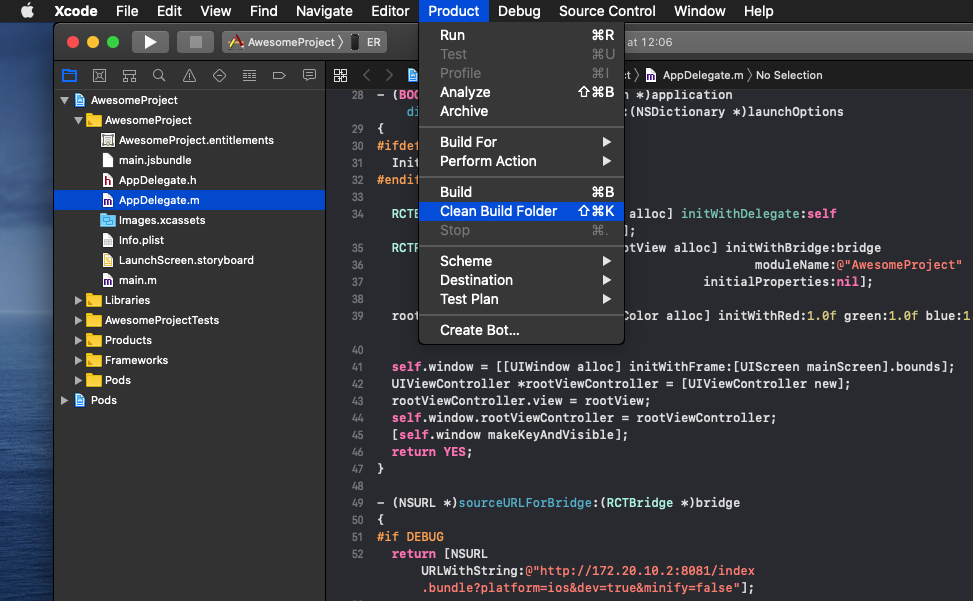973x601 pixels.
Task: Open the Edit menu
Action: [169, 11]
